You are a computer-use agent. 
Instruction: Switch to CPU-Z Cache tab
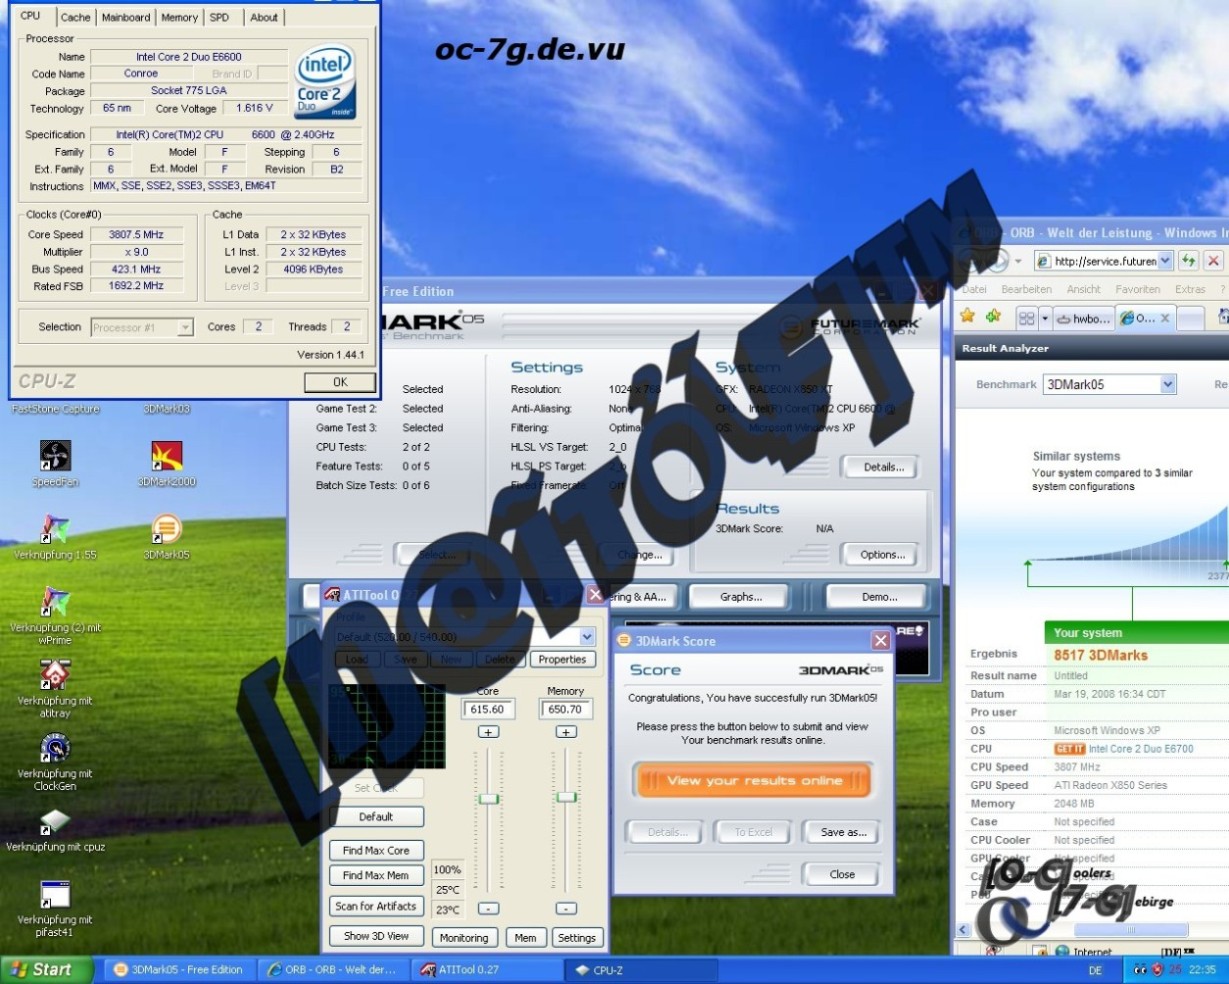(x=75, y=17)
